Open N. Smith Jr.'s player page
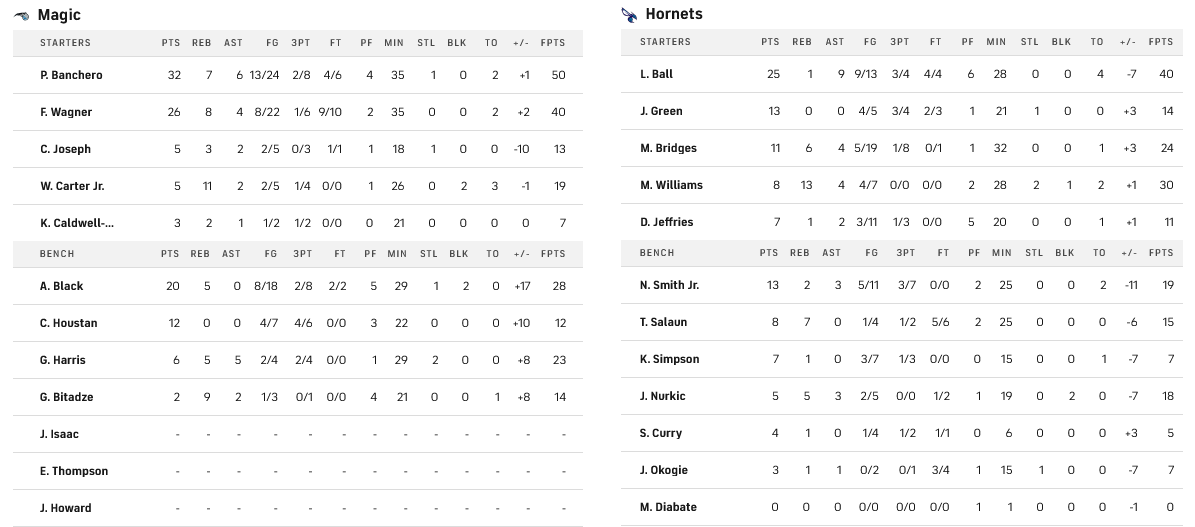 [669, 285]
